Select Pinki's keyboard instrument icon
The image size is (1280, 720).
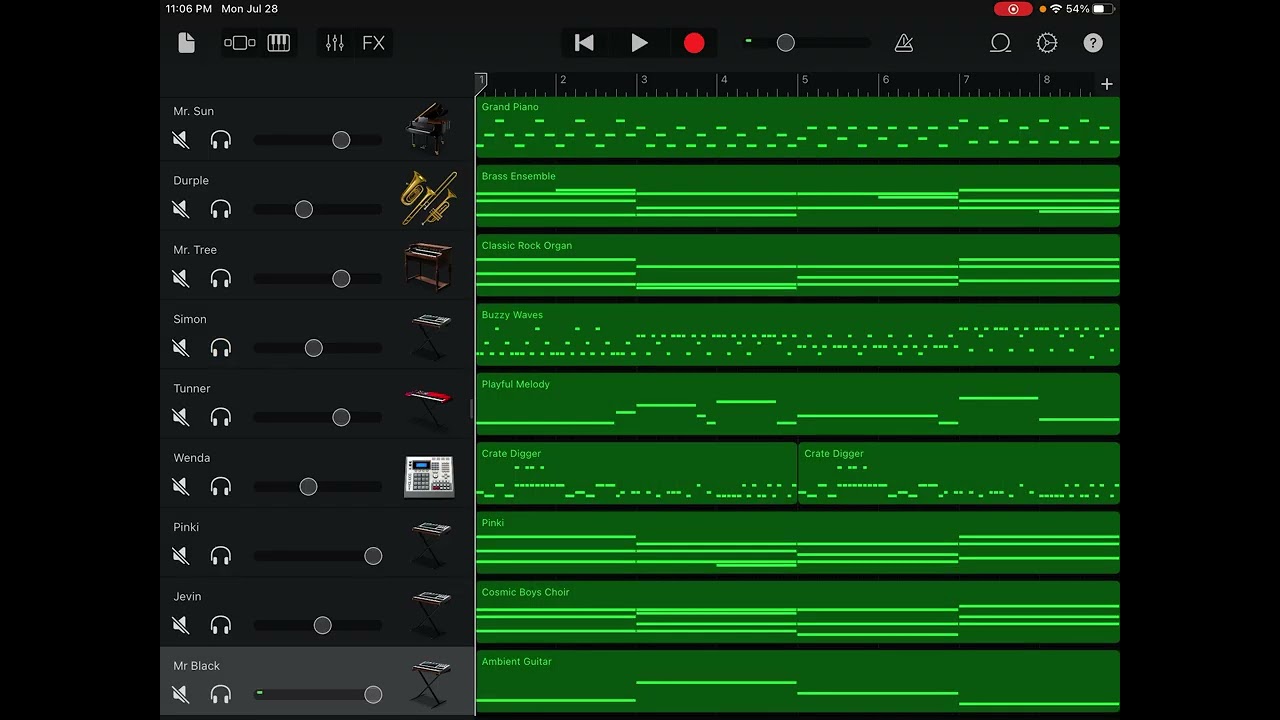pyautogui.click(x=431, y=545)
